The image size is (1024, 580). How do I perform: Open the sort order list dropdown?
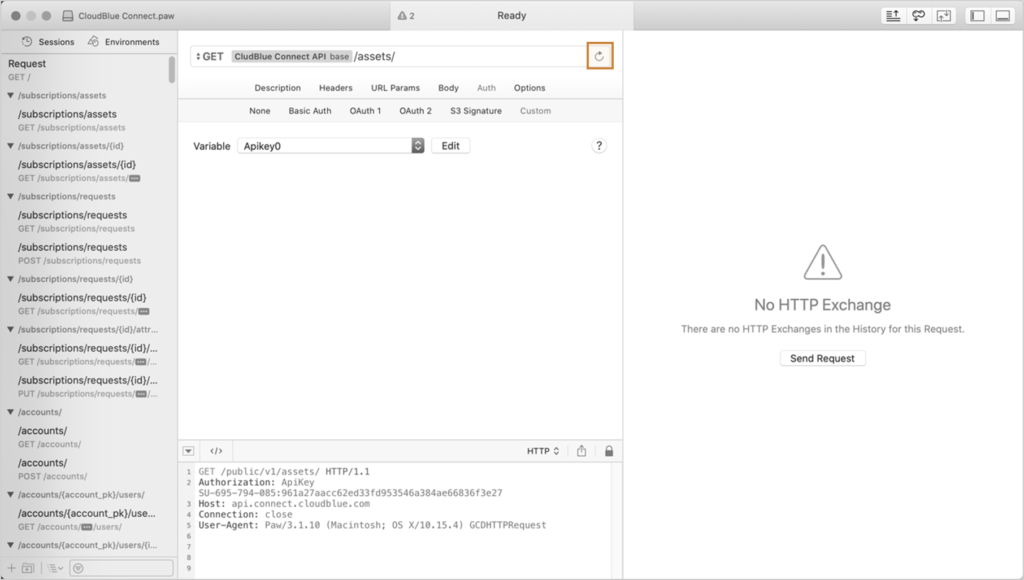pyautogui.click(x=56, y=568)
